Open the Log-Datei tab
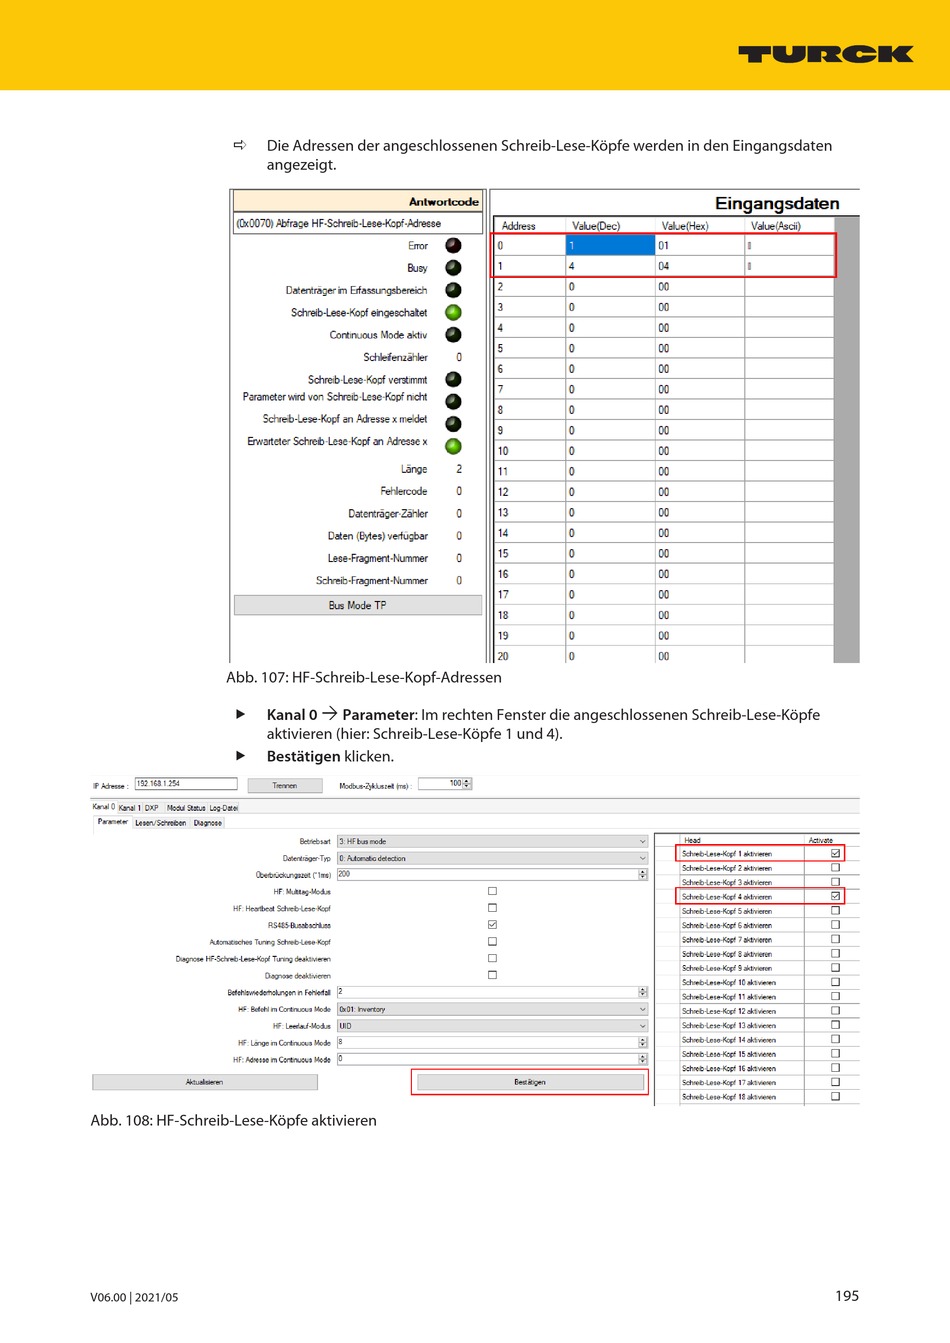Image resolution: width=950 pixels, height=1343 pixels. (x=224, y=807)
